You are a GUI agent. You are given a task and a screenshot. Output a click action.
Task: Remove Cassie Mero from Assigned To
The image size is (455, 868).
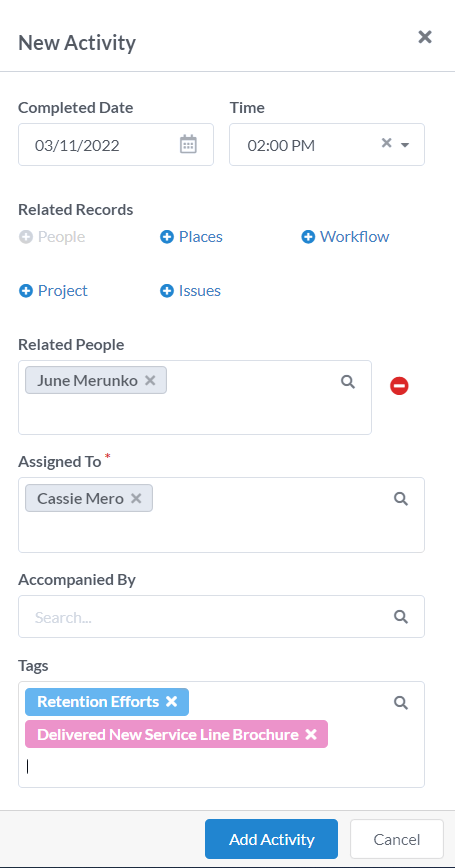136,499
